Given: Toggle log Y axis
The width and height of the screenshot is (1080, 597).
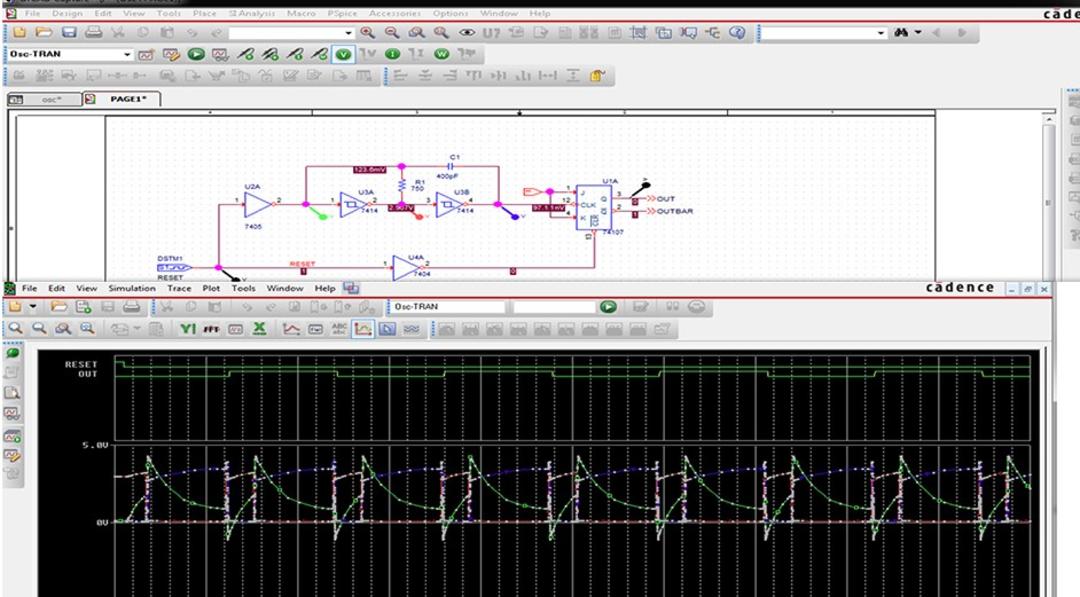Looking at the screenshot, I should click(x=188, y=328).
